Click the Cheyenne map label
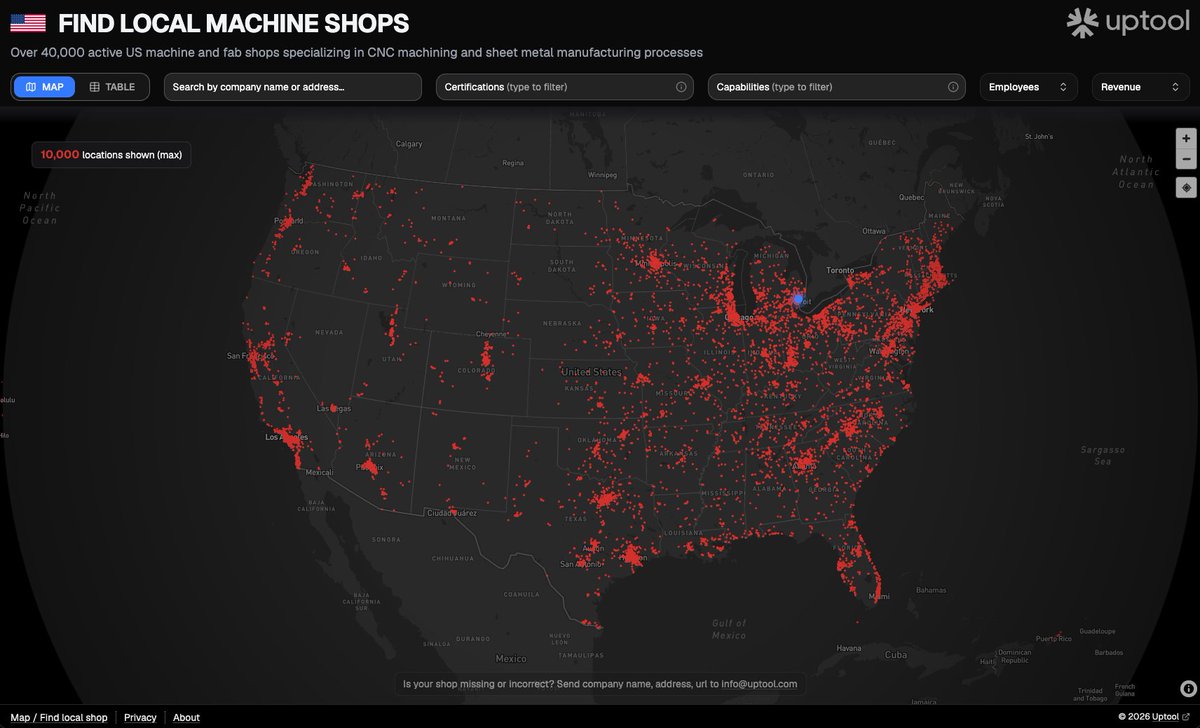 click(491, 334)
